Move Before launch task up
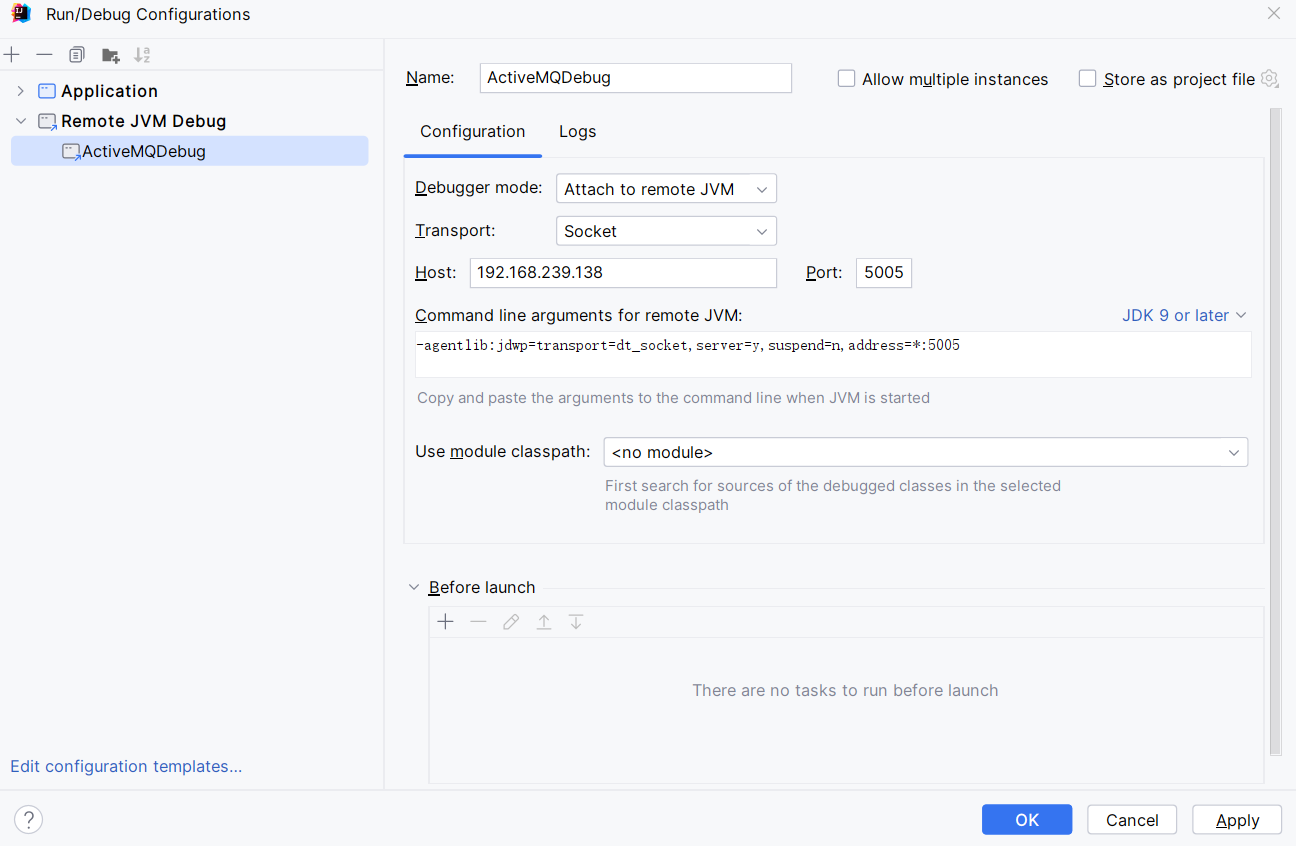The image size is (1296, 846). click(x=544, y=622)
